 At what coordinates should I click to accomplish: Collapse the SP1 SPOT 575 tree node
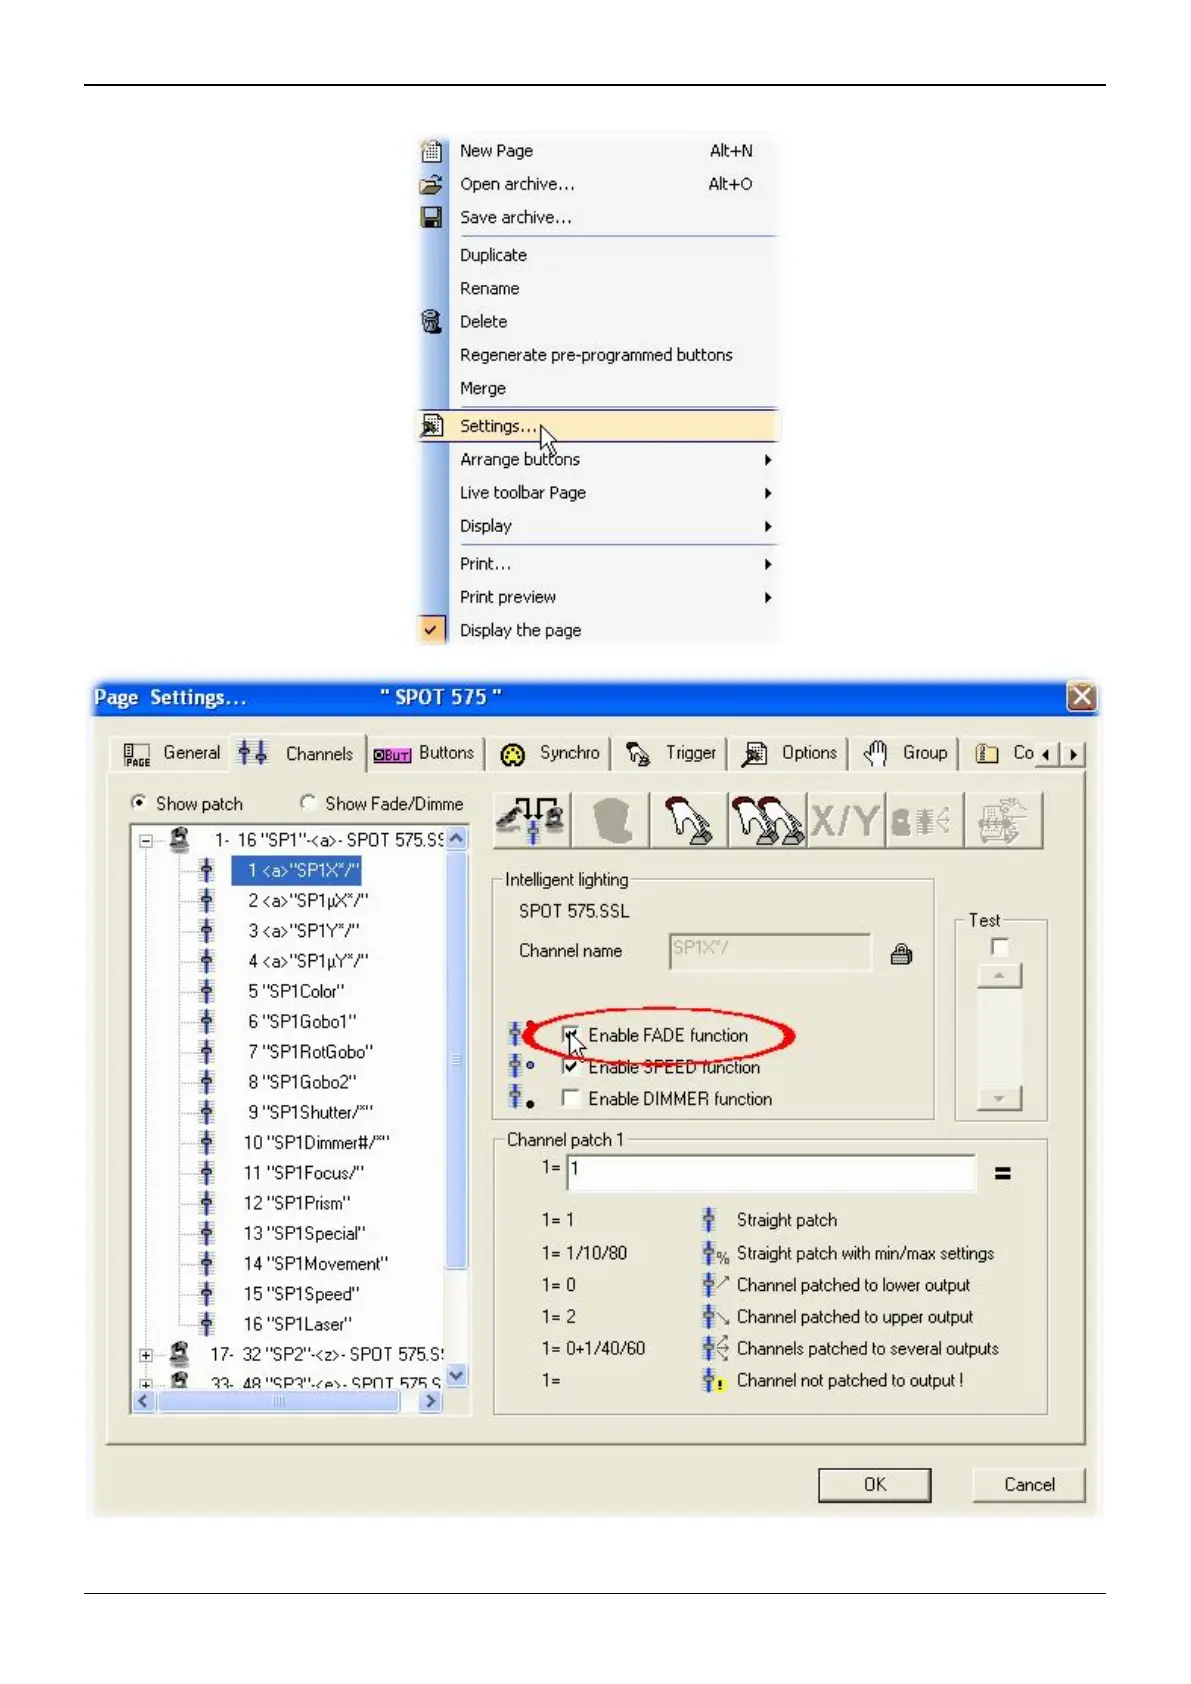click(x=146, y=841)
